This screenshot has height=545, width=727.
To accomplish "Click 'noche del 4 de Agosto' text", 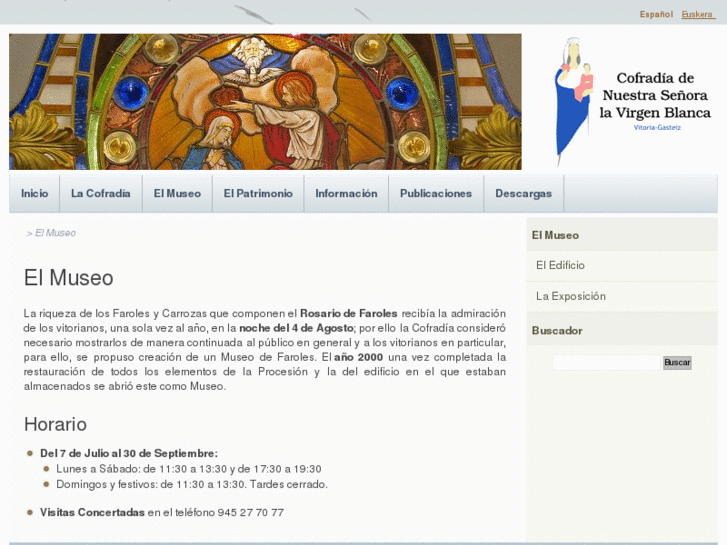I will [296, 328].
